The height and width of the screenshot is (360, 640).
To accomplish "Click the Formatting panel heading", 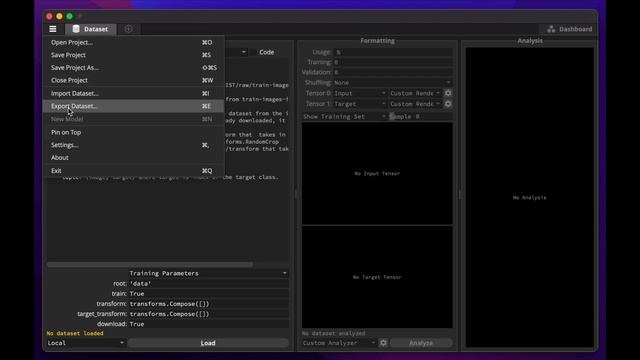I will (377, 41).
